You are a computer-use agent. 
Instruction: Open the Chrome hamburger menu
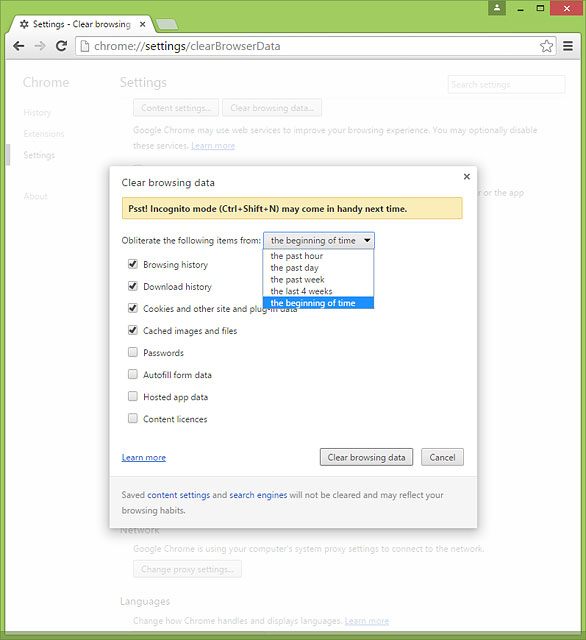coord(568,46)
